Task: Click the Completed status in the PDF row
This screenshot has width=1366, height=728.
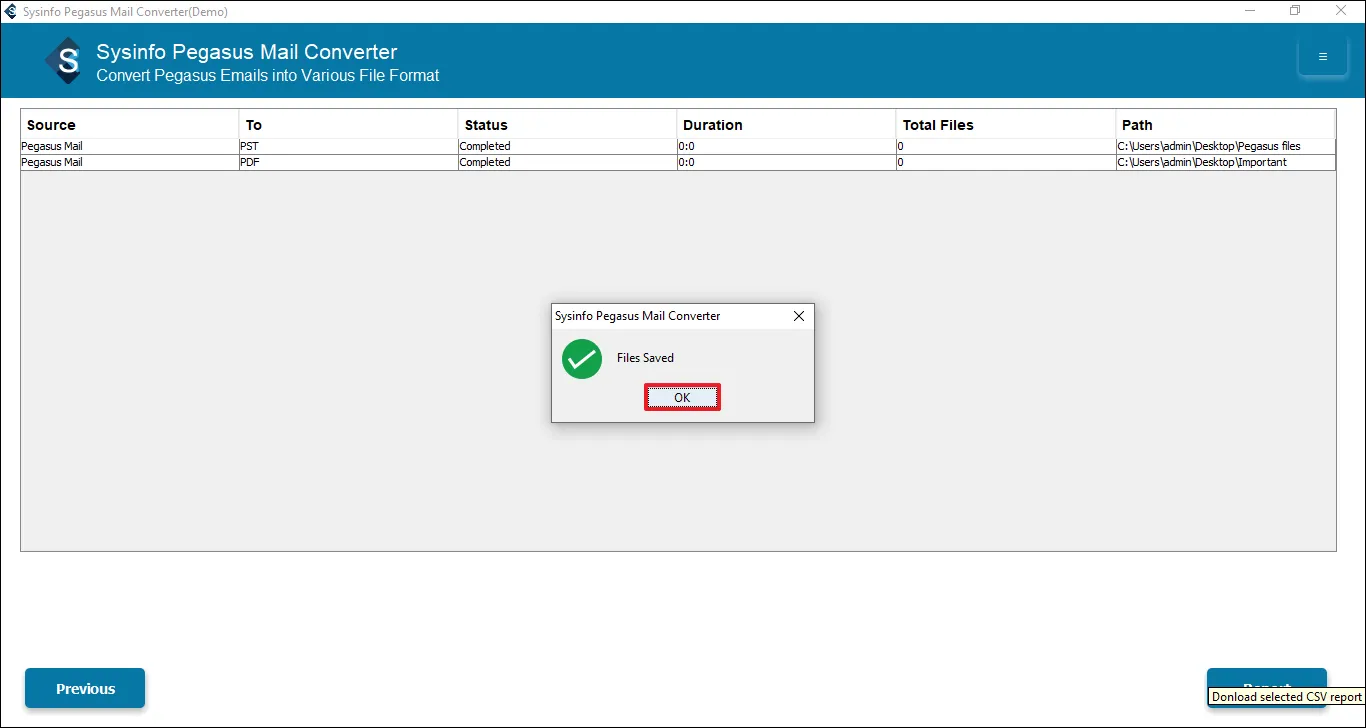Action: [x=568, y=163]
